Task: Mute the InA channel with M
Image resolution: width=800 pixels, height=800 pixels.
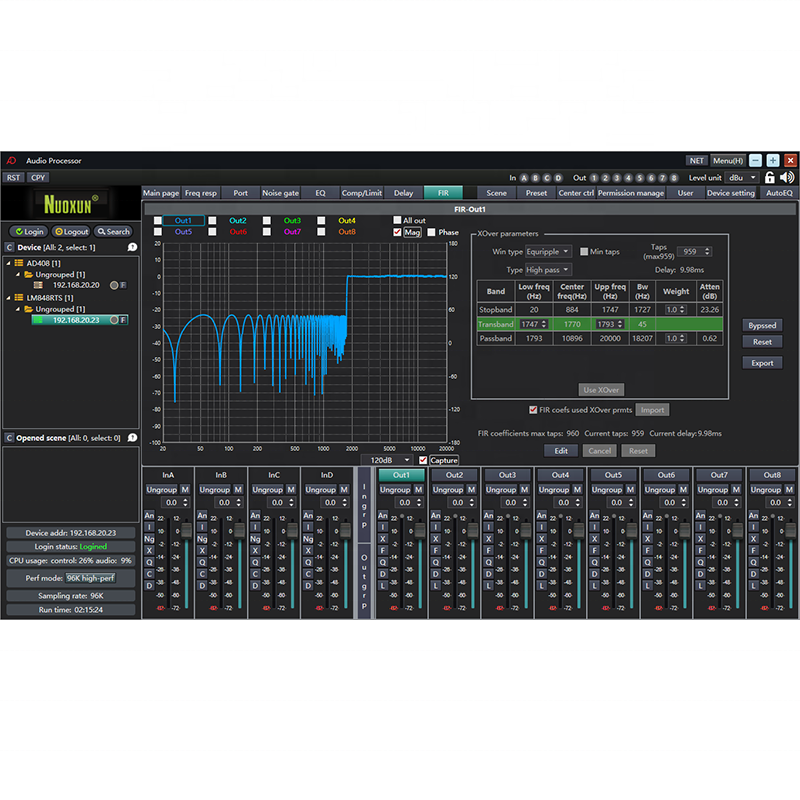Action: (x=185, y=489)
